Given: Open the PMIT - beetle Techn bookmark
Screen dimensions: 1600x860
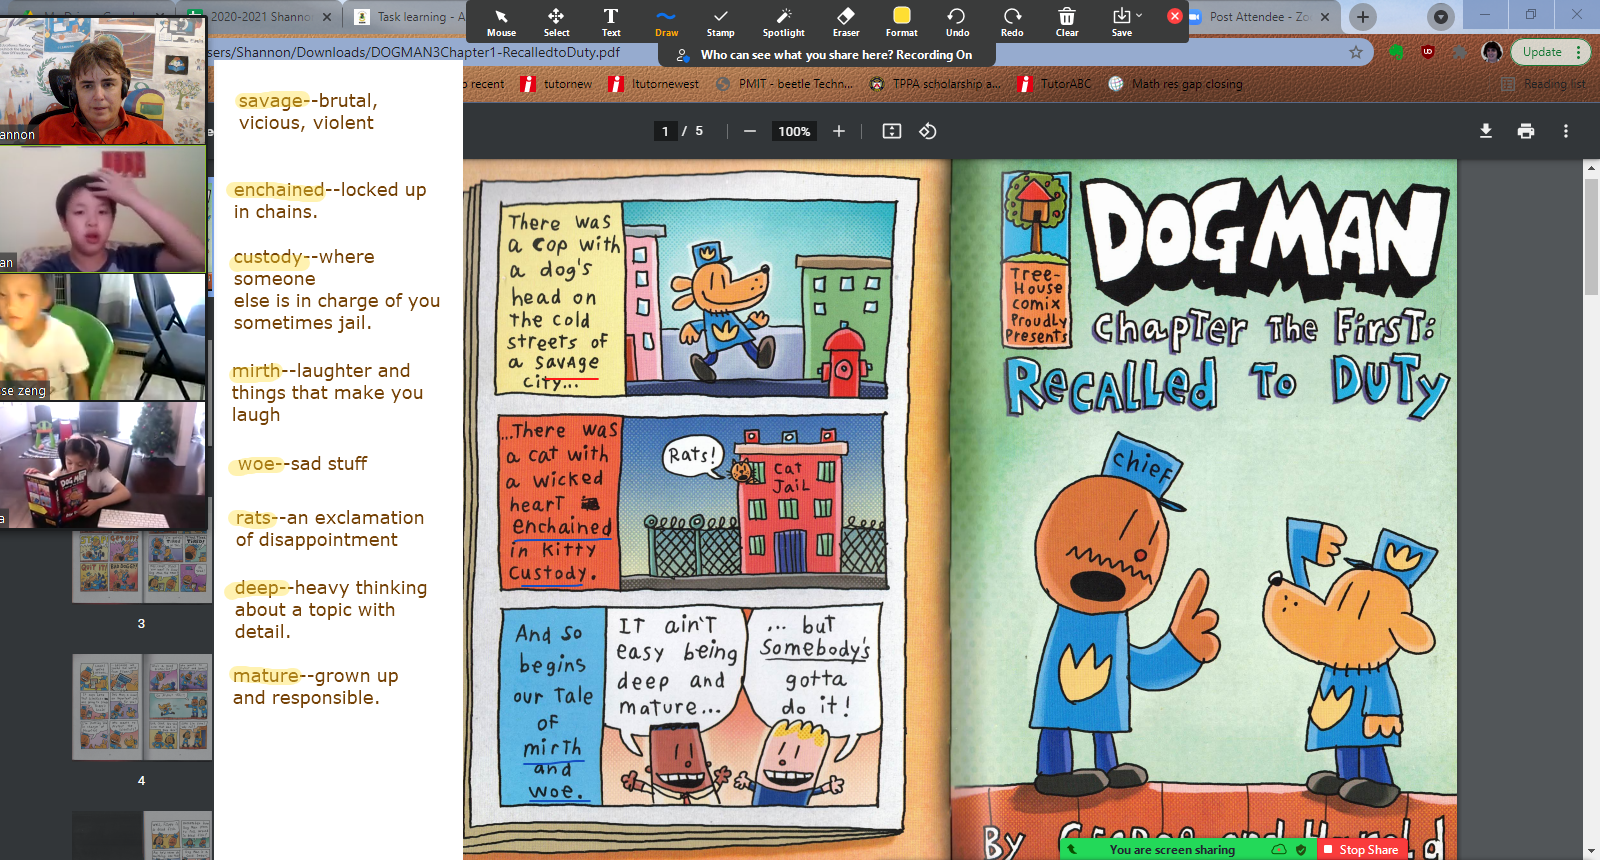Looking at the screenshot, I should click(x=785, y=84).
